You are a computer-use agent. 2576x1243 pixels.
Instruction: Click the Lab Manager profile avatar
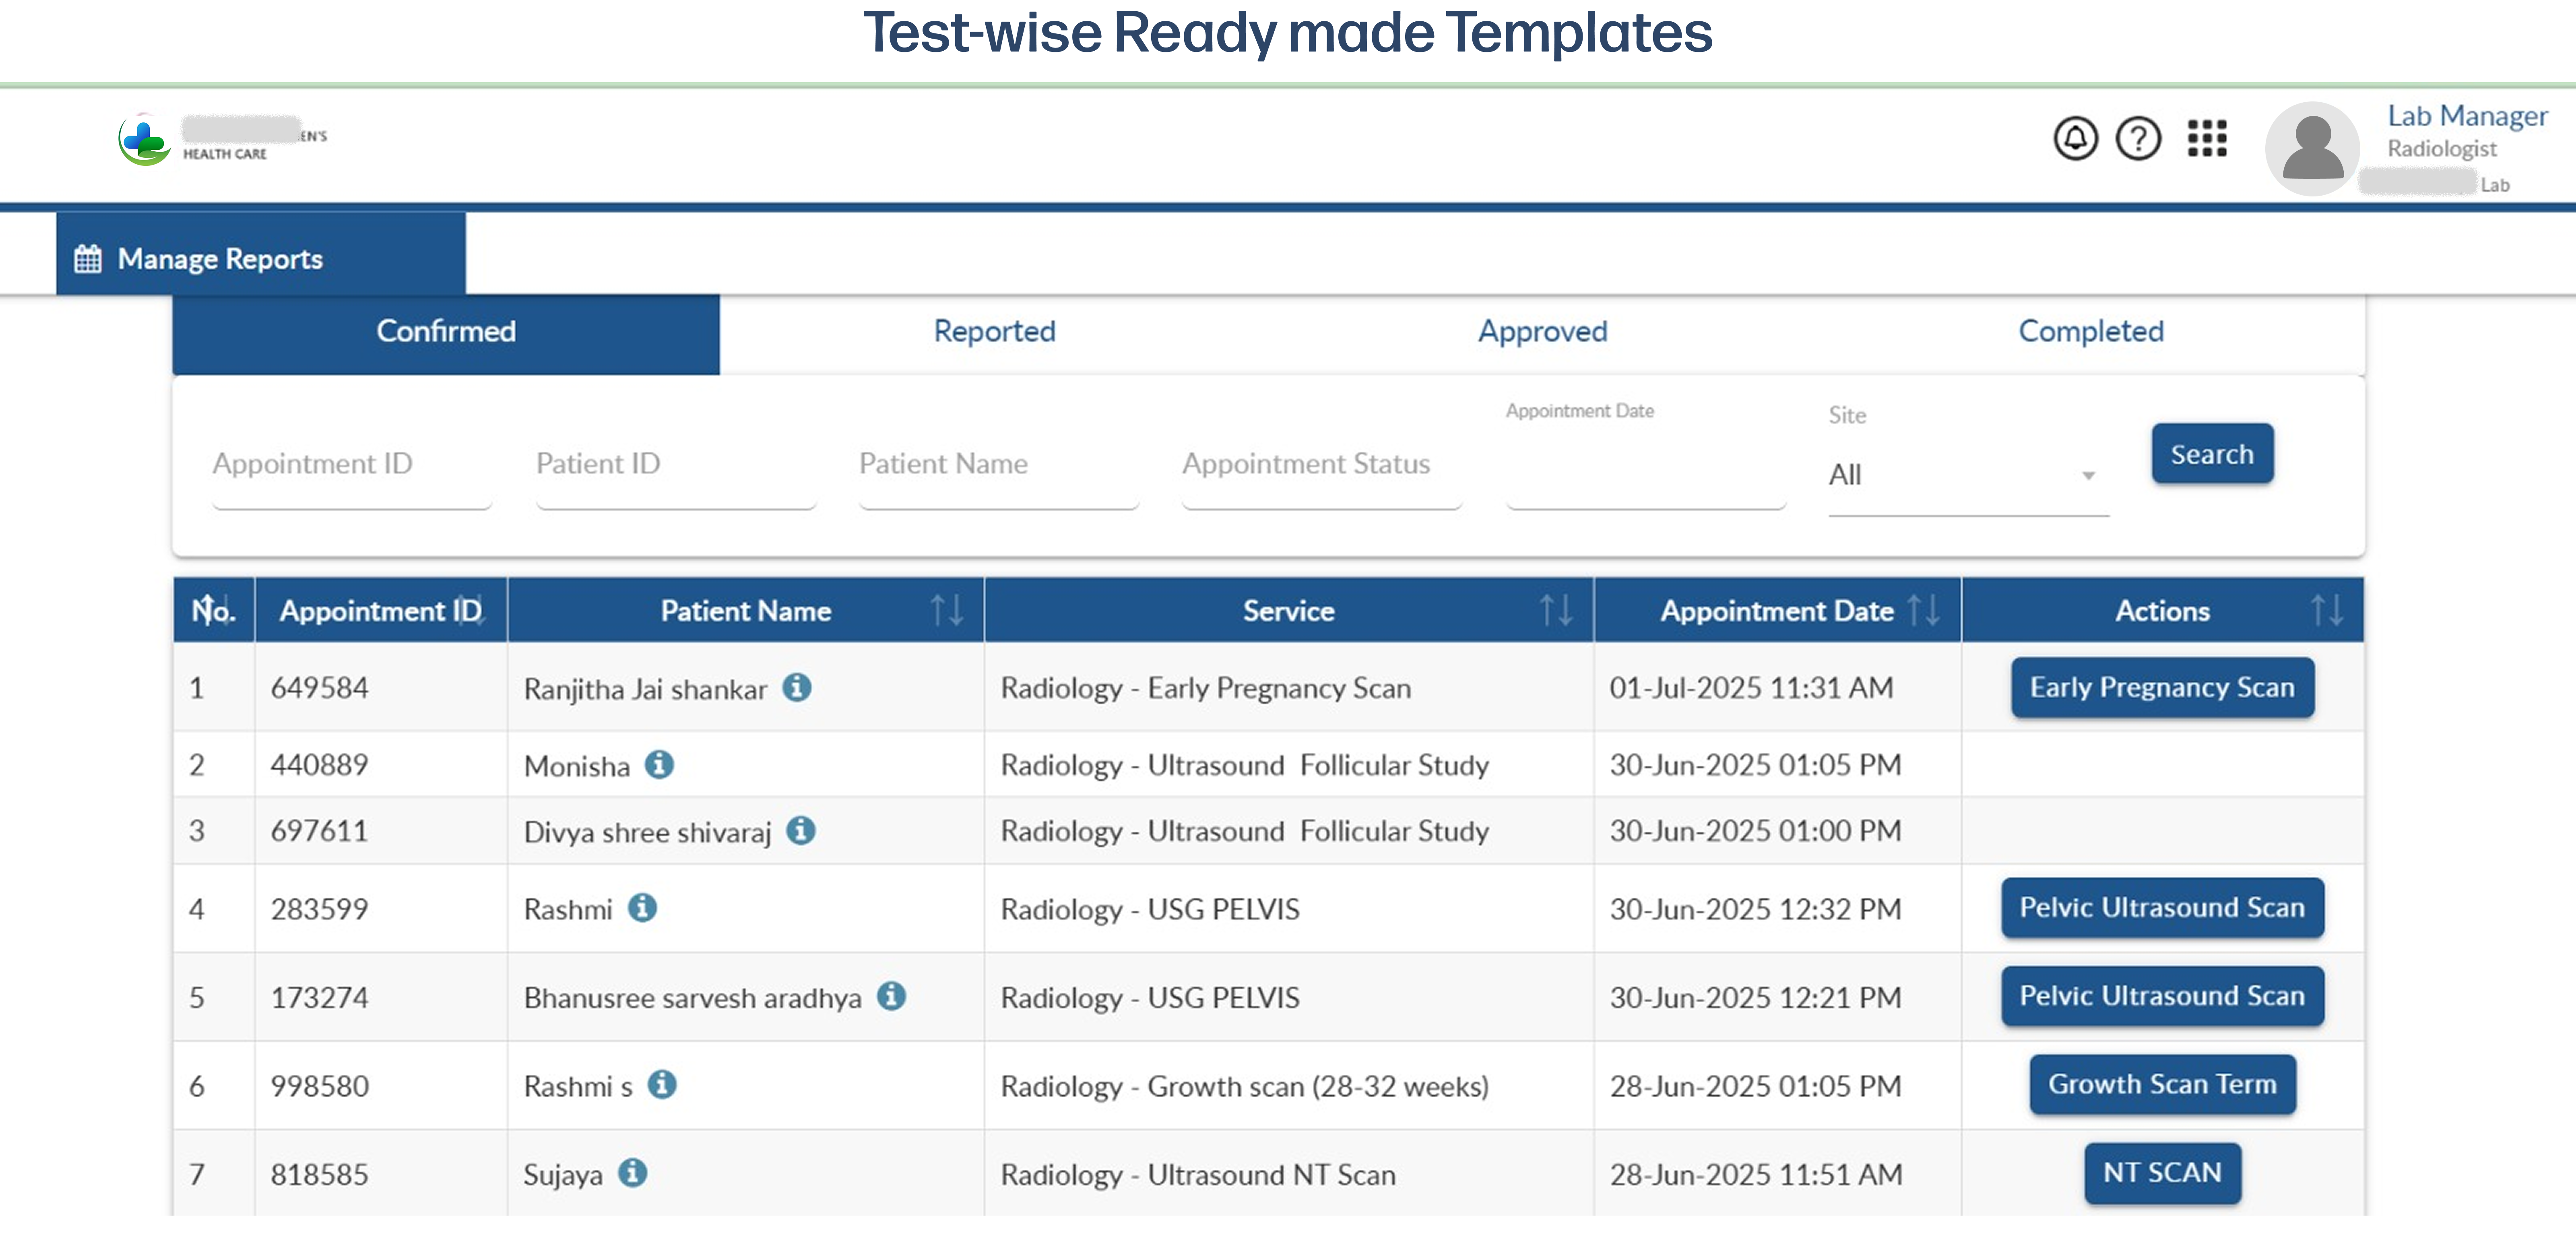click(x=2312, y=148)
